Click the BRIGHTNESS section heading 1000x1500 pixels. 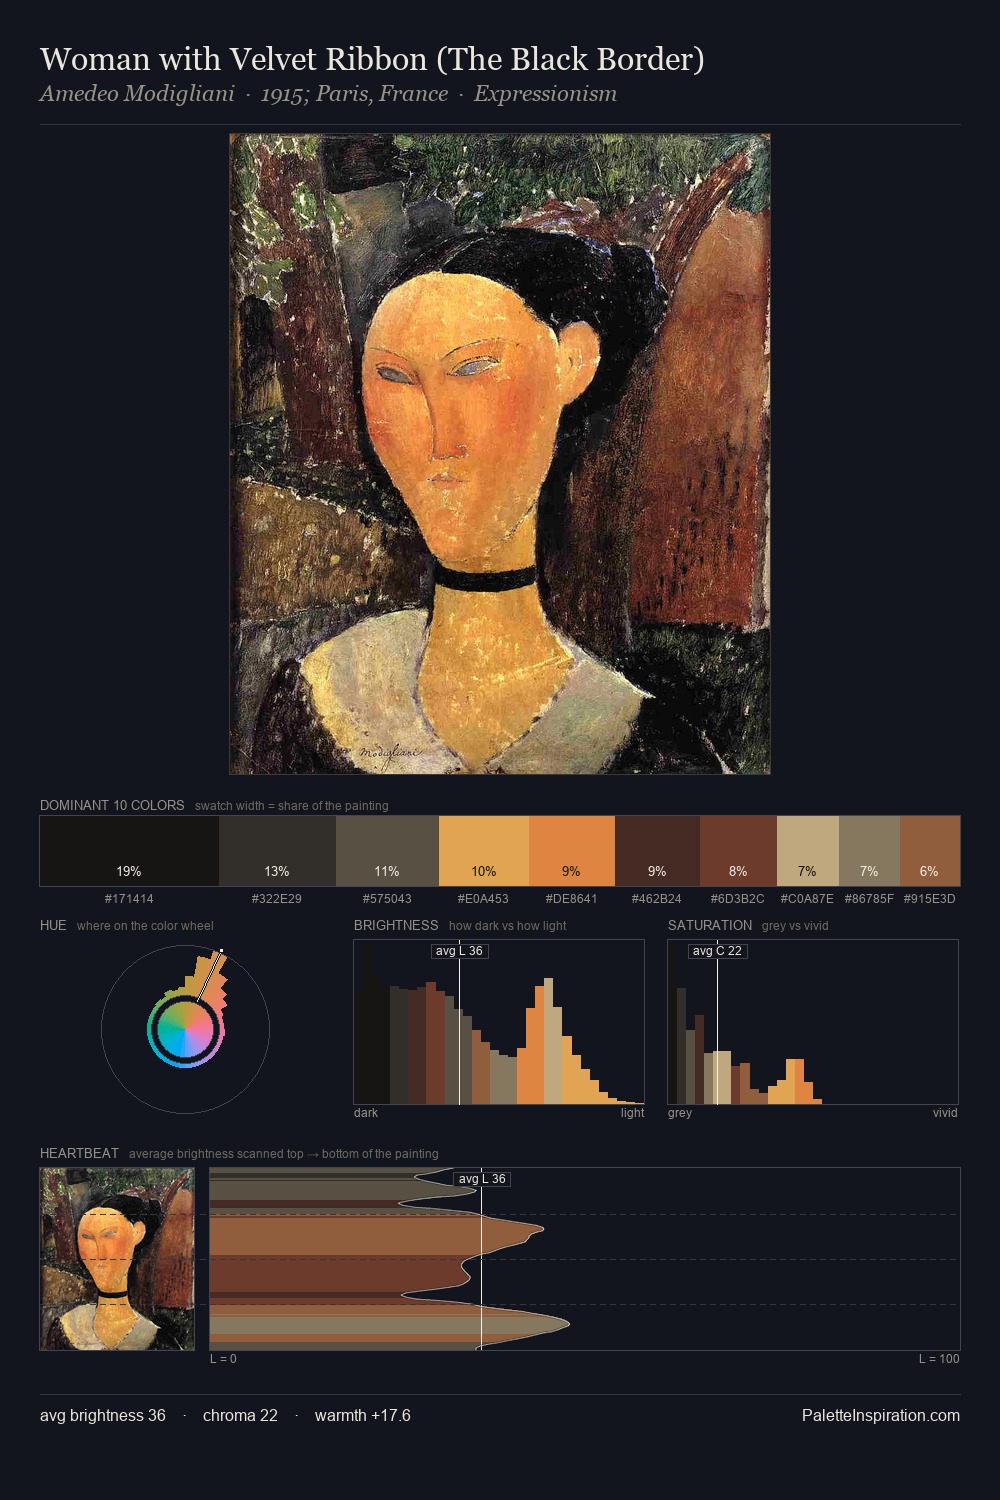396,925
